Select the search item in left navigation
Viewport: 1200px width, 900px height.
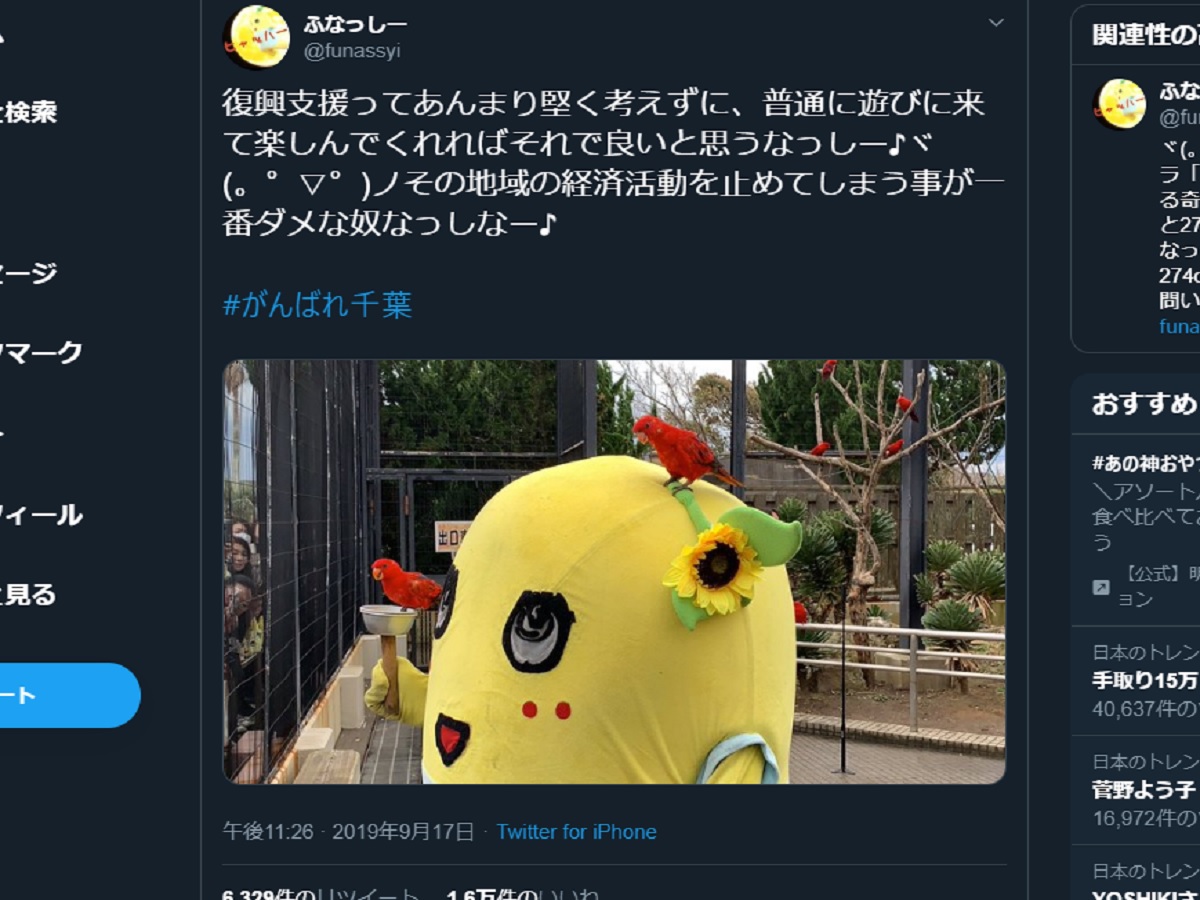click(x=28, y=112)
